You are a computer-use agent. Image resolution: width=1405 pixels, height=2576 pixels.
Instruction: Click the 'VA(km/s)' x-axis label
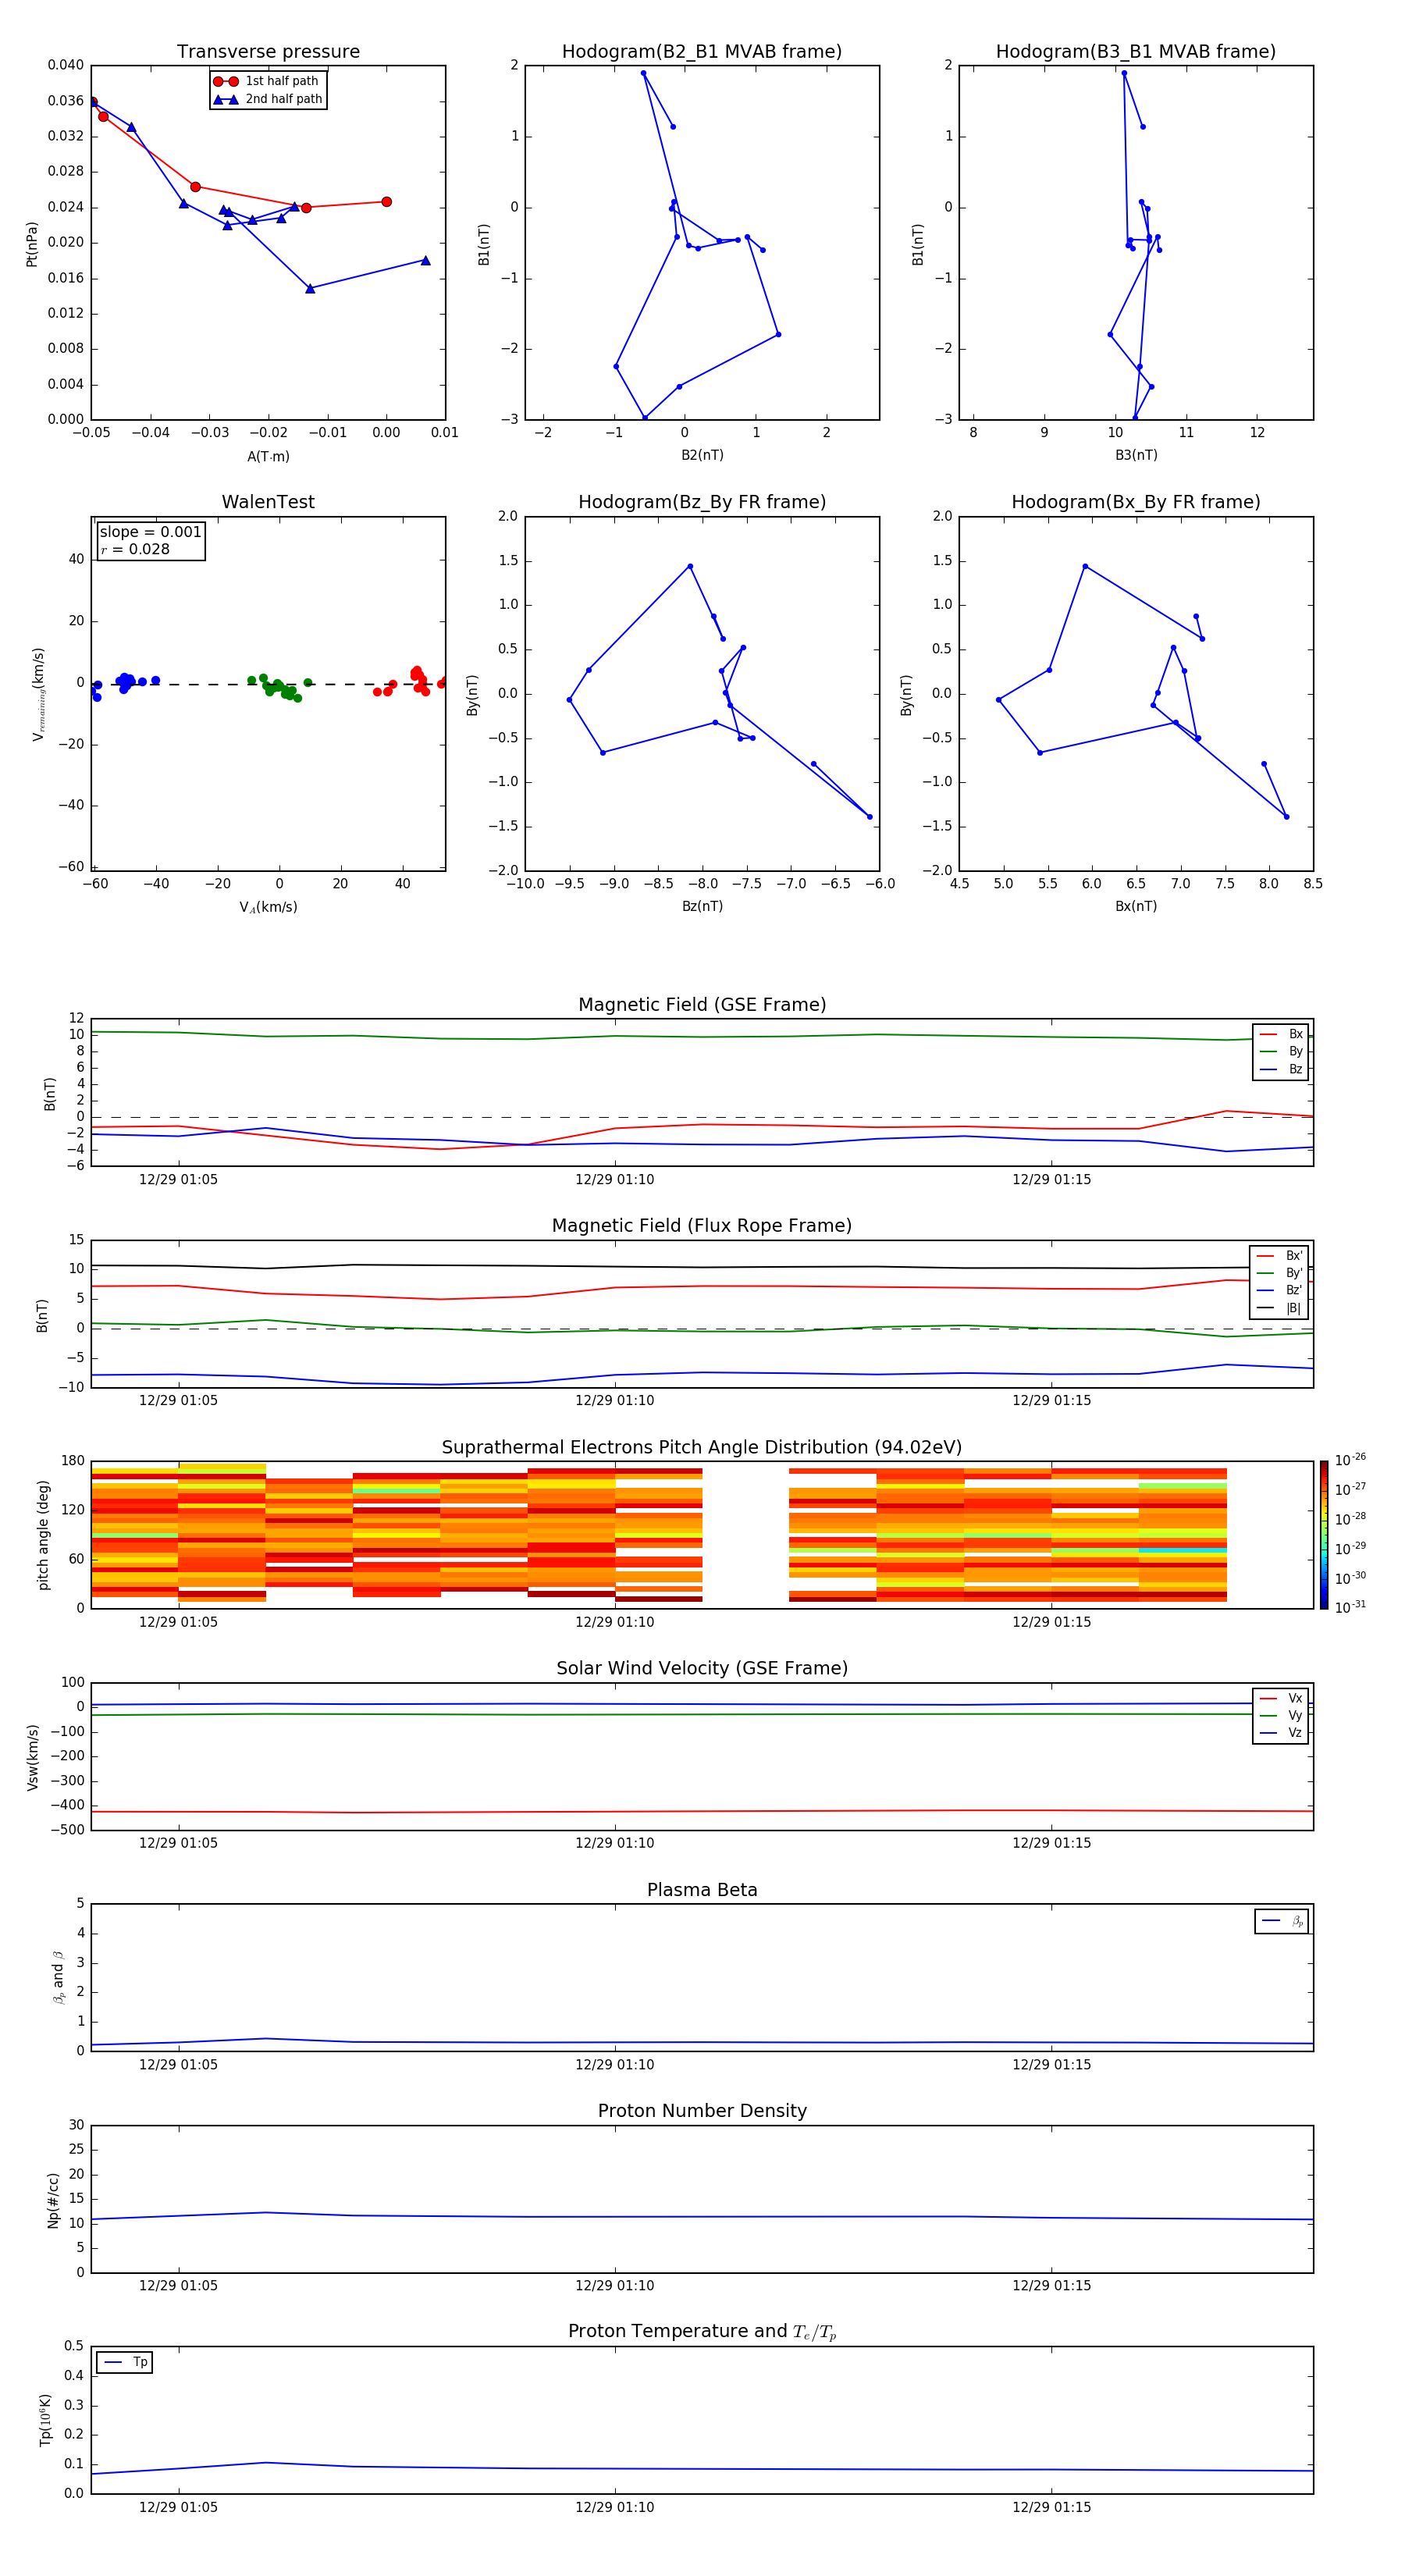point(268,907)
